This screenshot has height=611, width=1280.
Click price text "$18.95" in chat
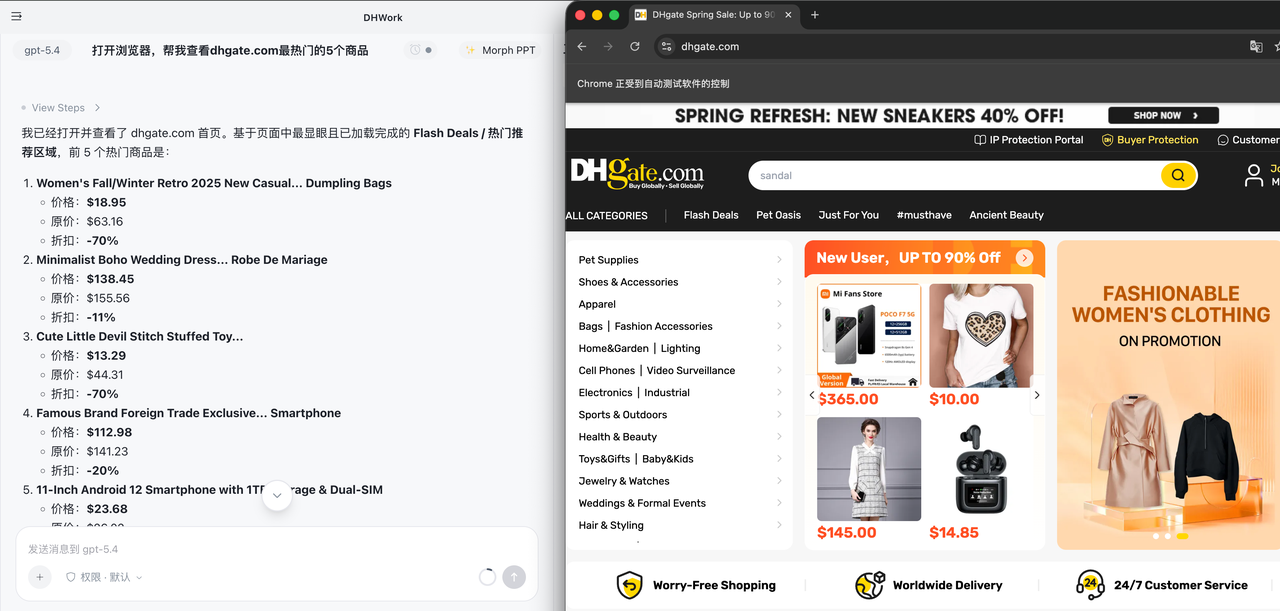[x=107, y=202]
